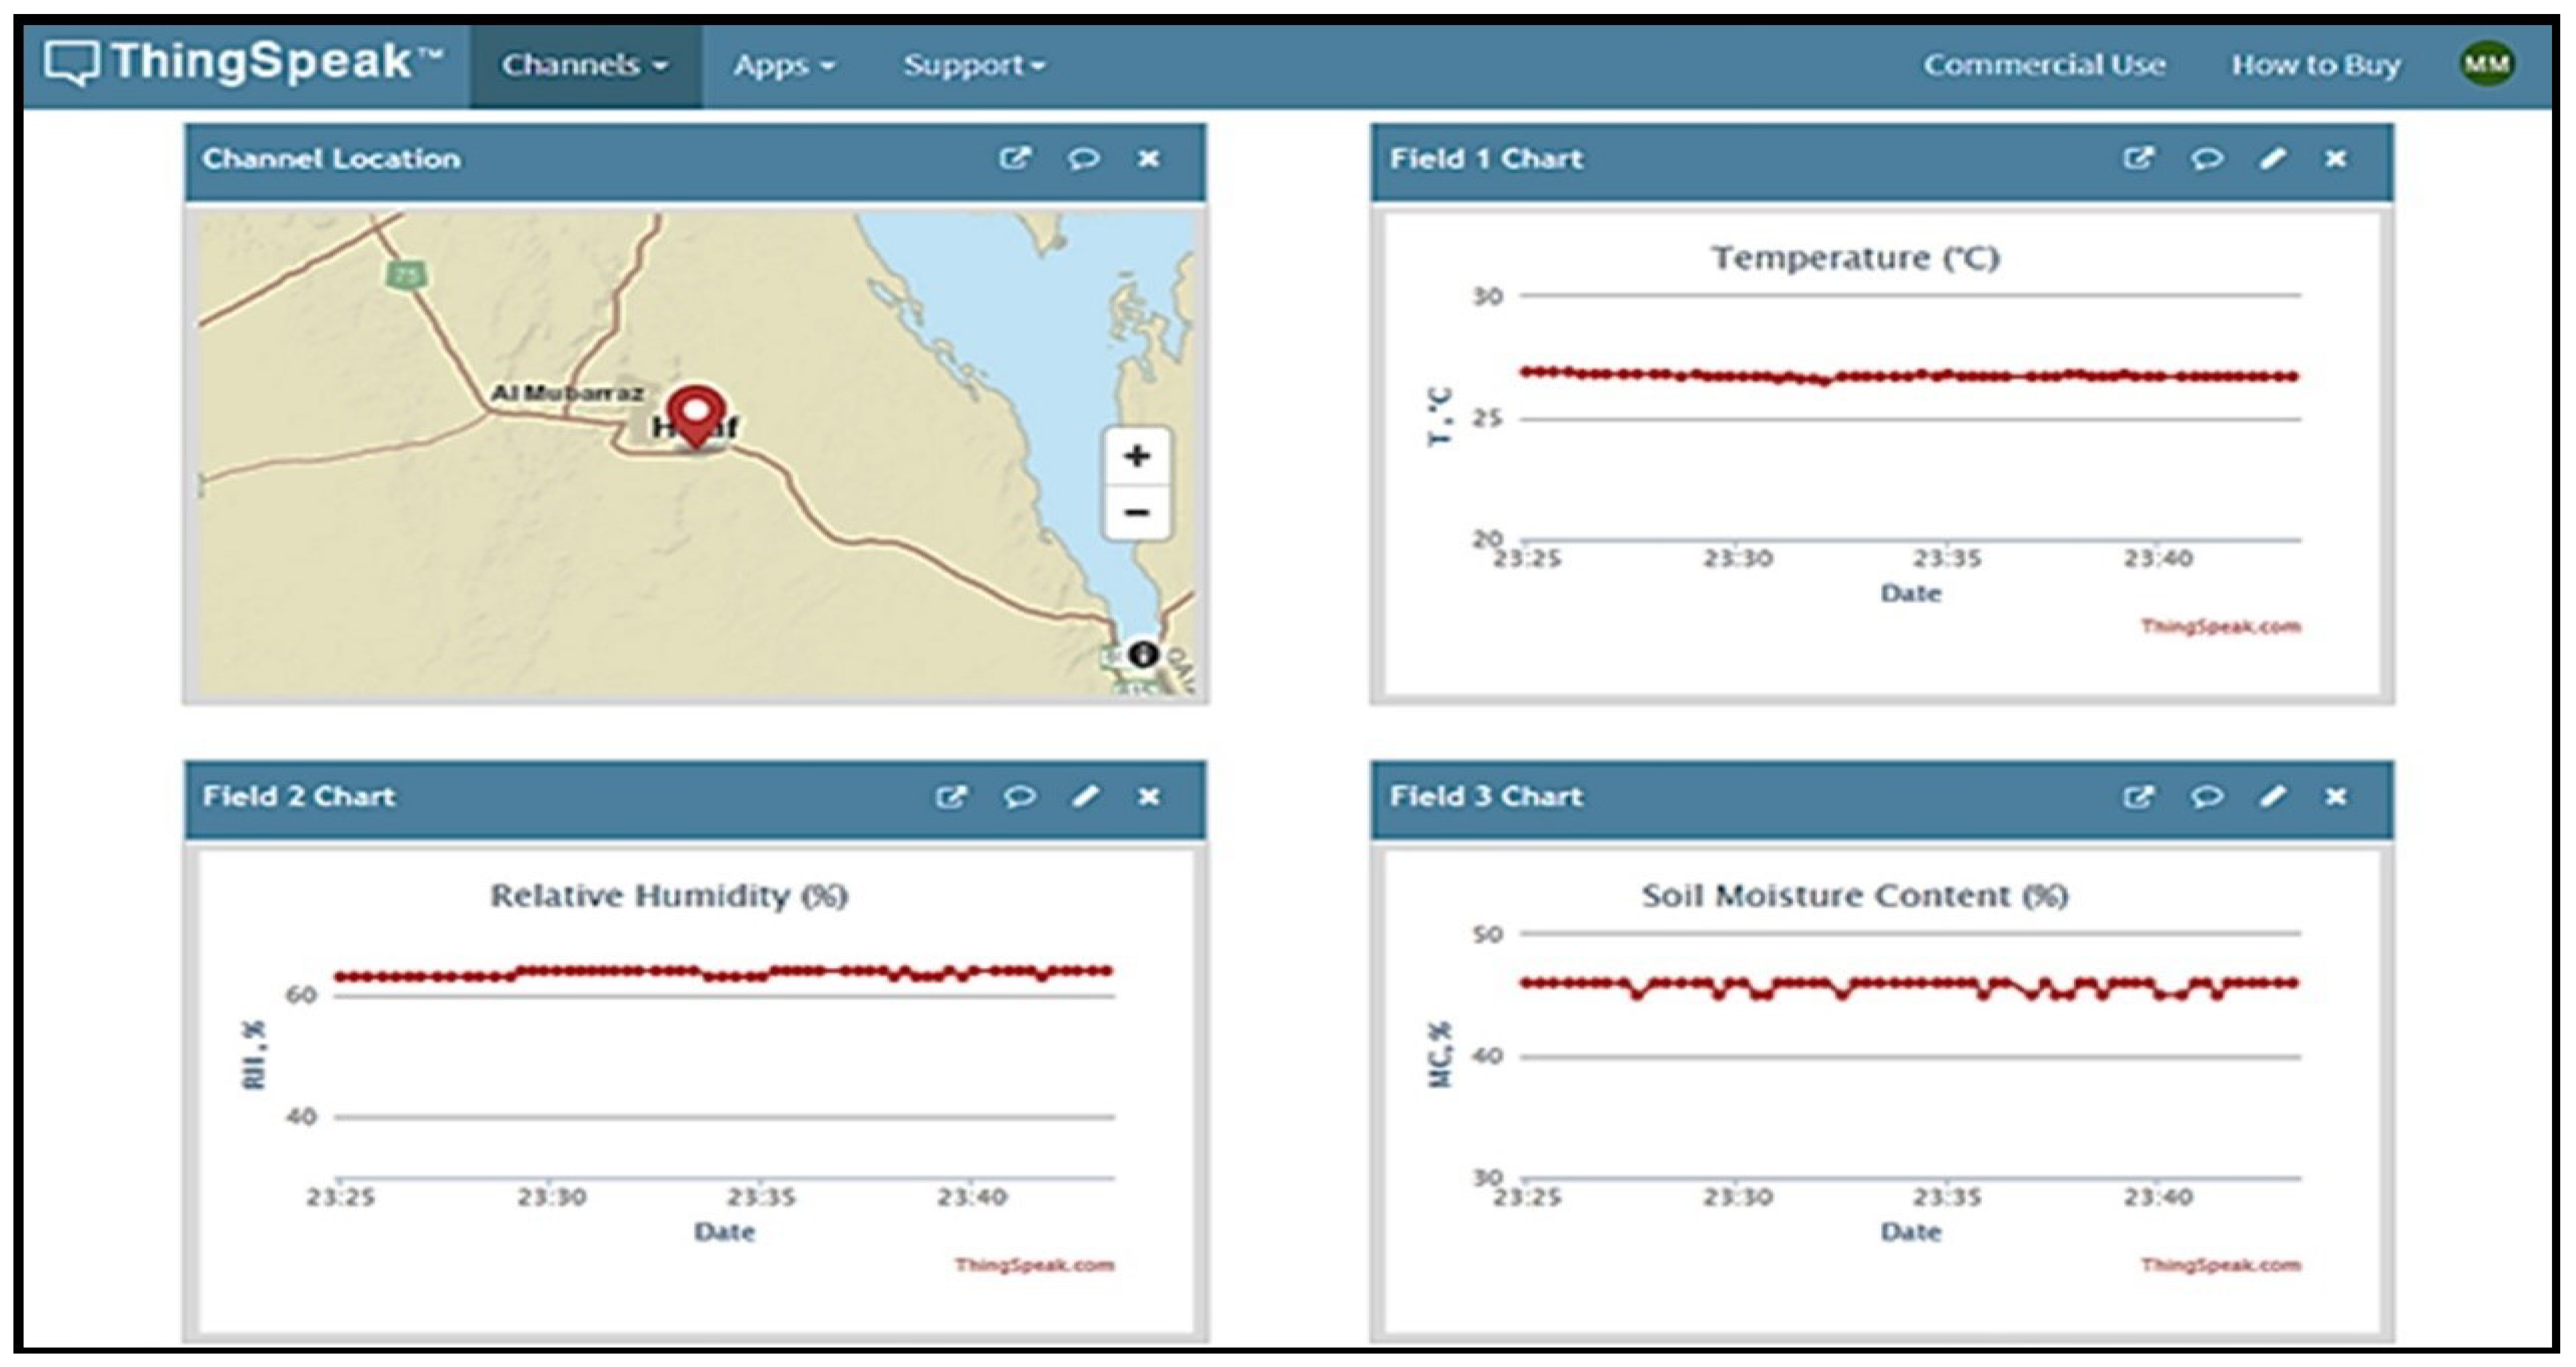Open comment icon on Field 1 Chart
Viewport: 2576px width, 1367px height.
pyautogui.click(x=2207, y=159)
